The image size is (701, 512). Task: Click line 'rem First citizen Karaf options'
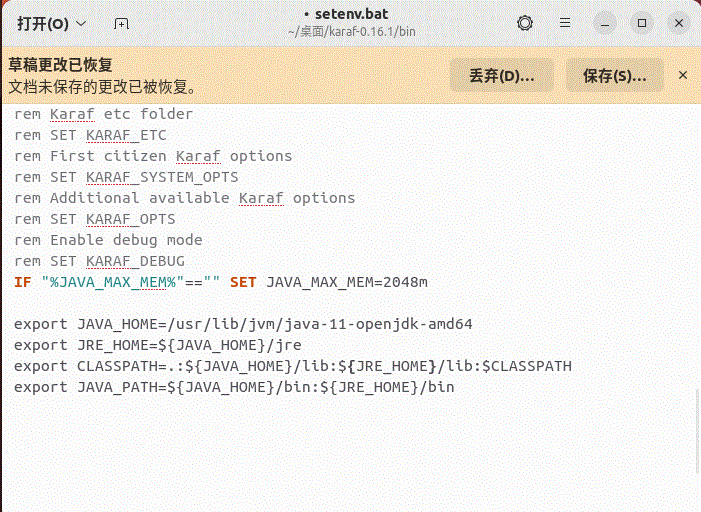(153, 157)
